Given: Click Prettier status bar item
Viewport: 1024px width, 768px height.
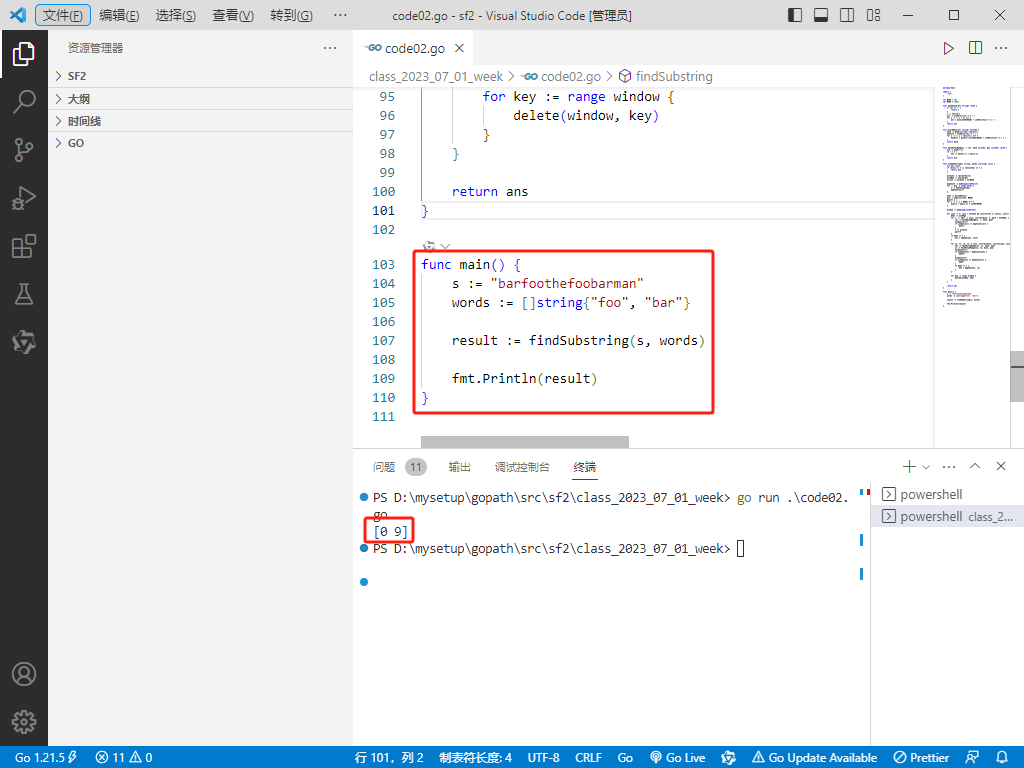Looking at the screenshot, I should (921, 758).
